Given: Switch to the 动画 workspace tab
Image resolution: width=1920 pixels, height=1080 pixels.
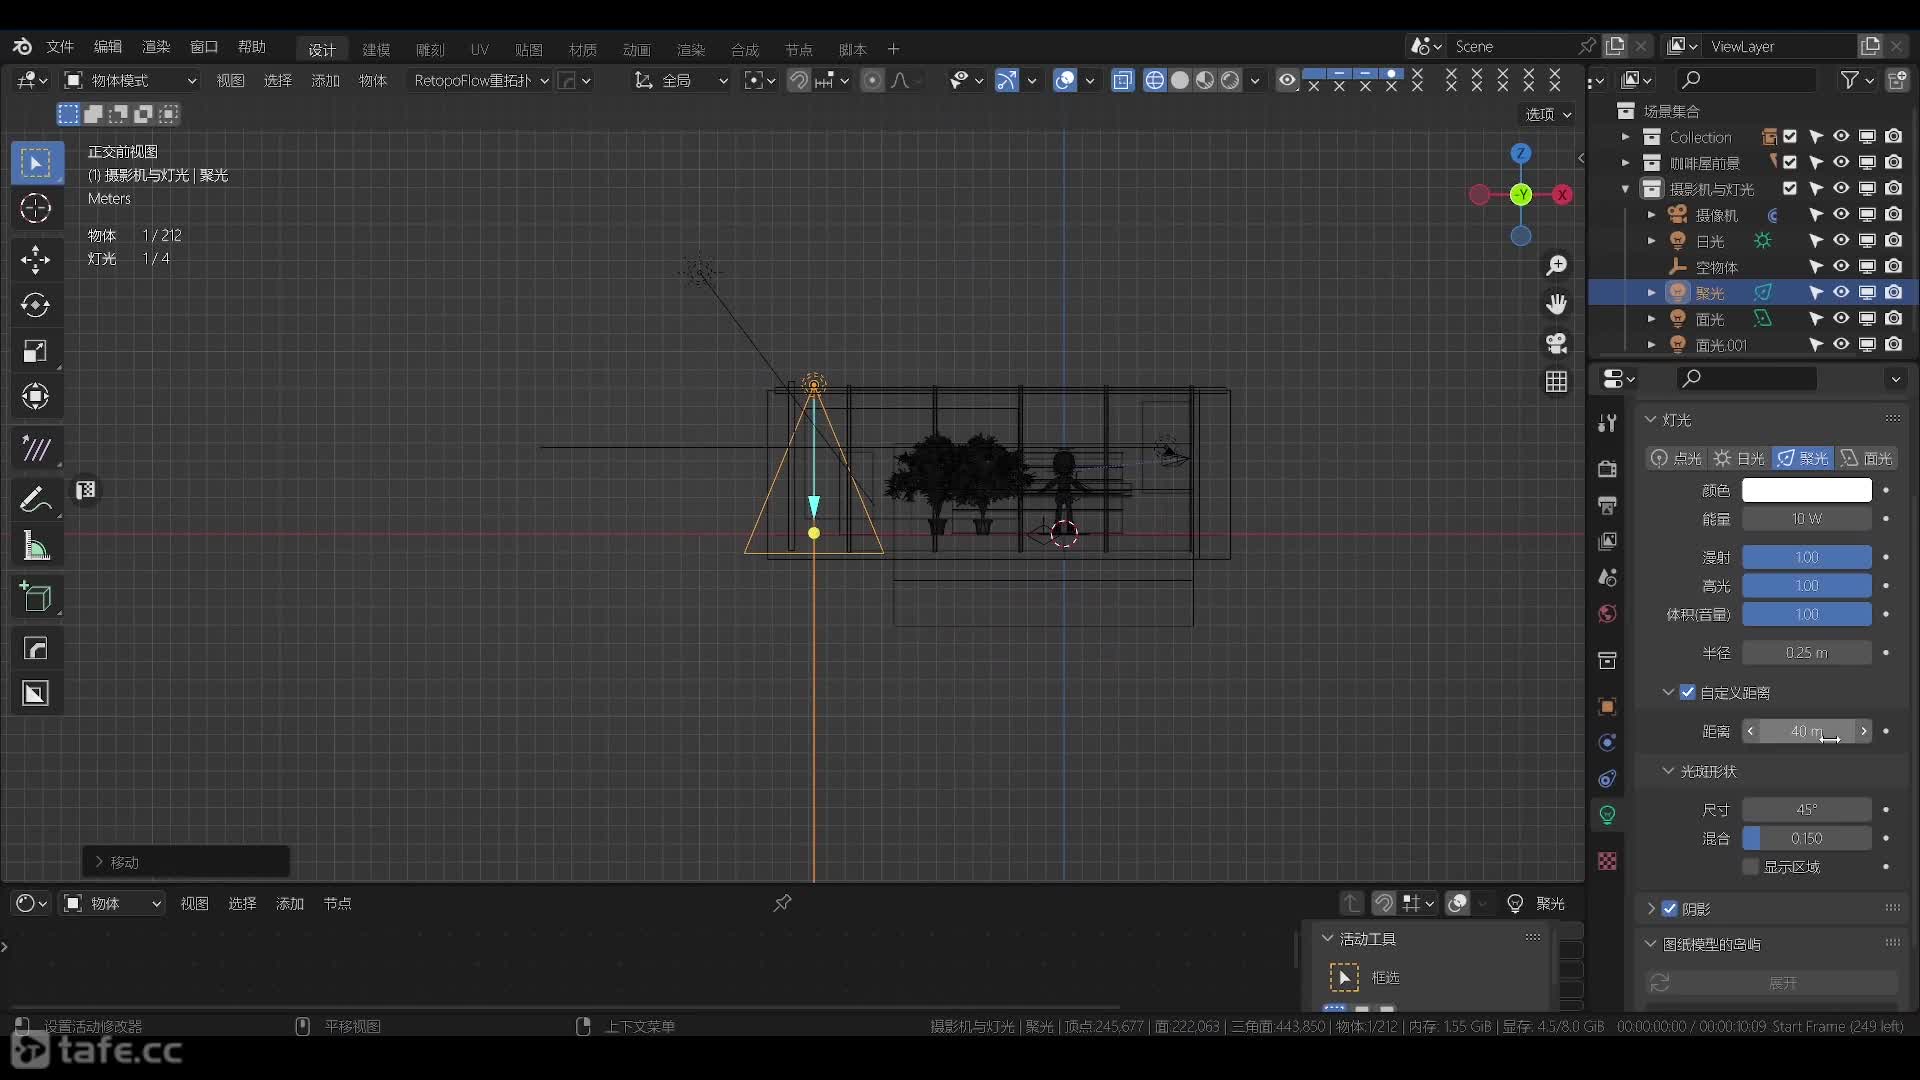Looking at the screenshot, I should [x=636, y=49].
